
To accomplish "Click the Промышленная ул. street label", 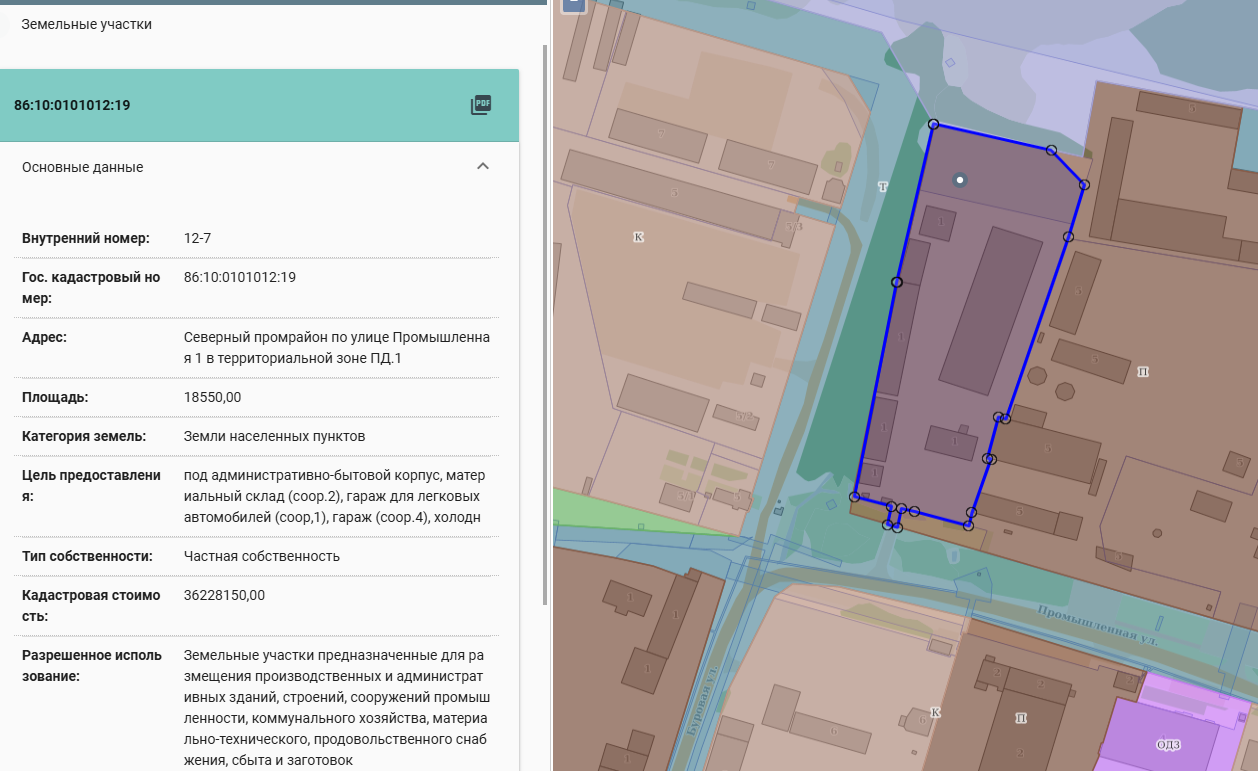I will coord(1097,626).
